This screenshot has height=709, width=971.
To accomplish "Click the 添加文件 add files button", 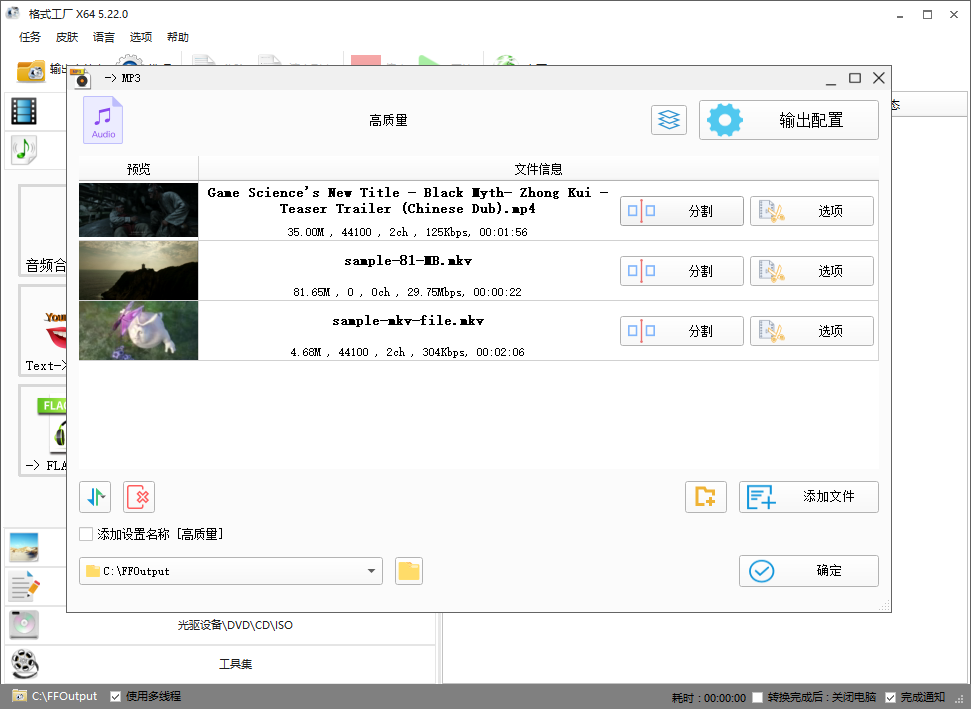I will coord(808,496).
